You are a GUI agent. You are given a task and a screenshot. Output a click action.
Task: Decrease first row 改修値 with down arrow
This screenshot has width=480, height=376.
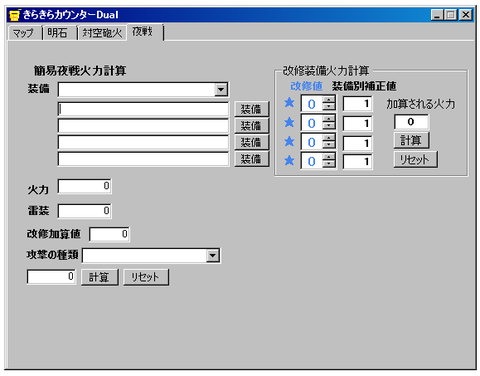(329, 107)
